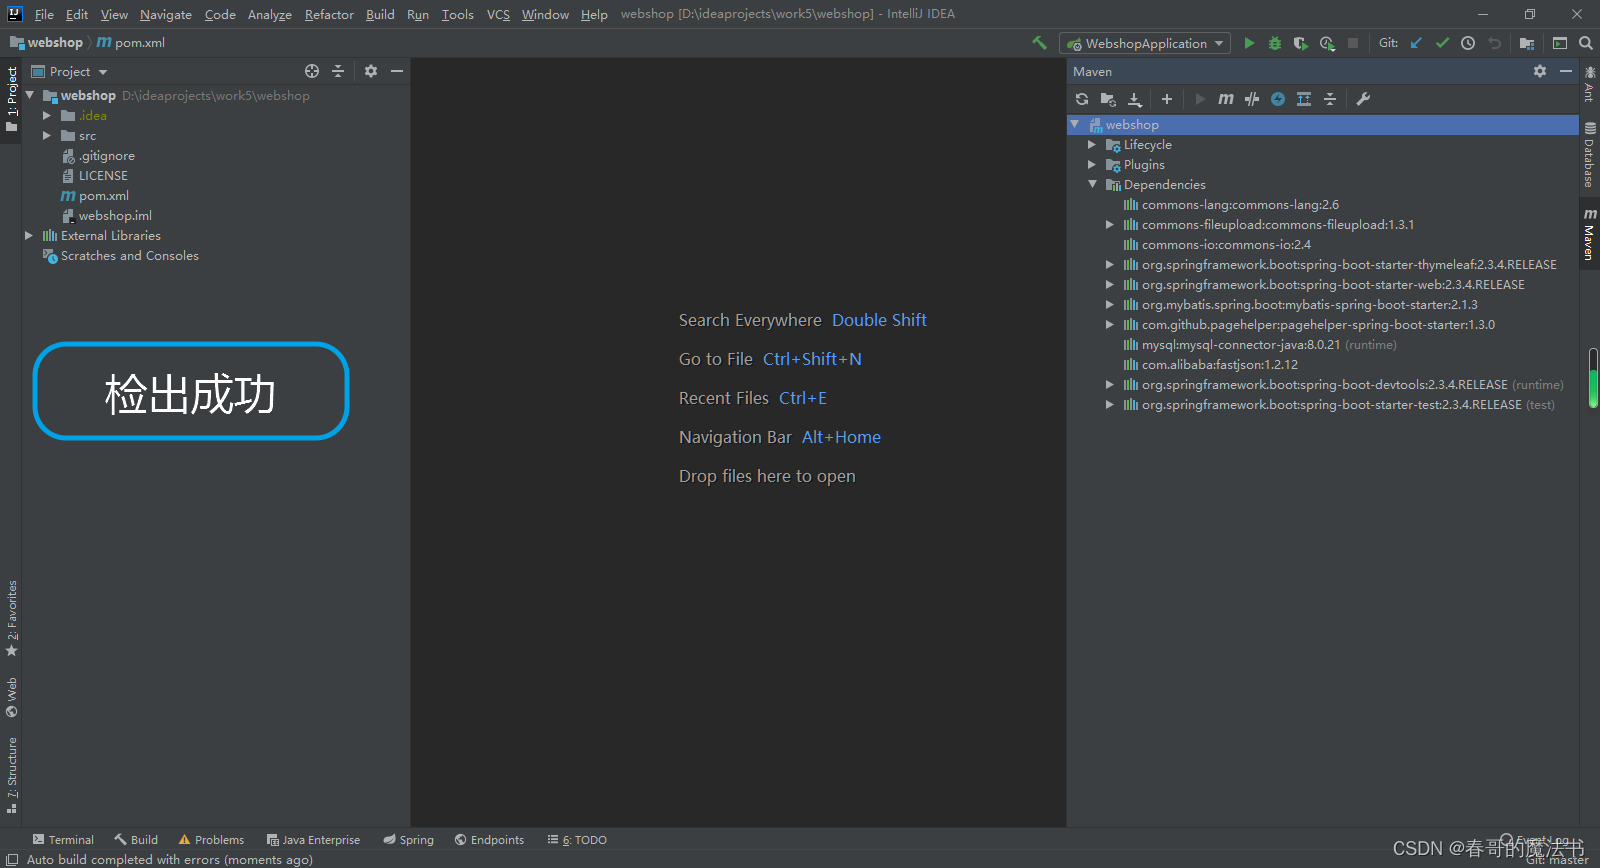This screenshot has width=1600, height=868.
Task: Click the Run Anything icon
Action: click(1560, 43)
